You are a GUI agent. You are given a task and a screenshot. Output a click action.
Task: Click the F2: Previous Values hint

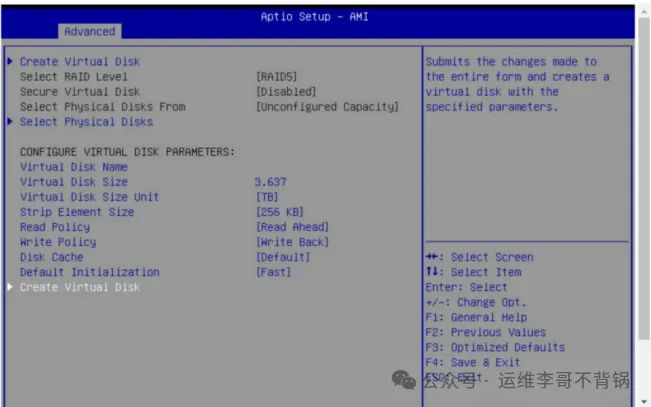[485, 332]
